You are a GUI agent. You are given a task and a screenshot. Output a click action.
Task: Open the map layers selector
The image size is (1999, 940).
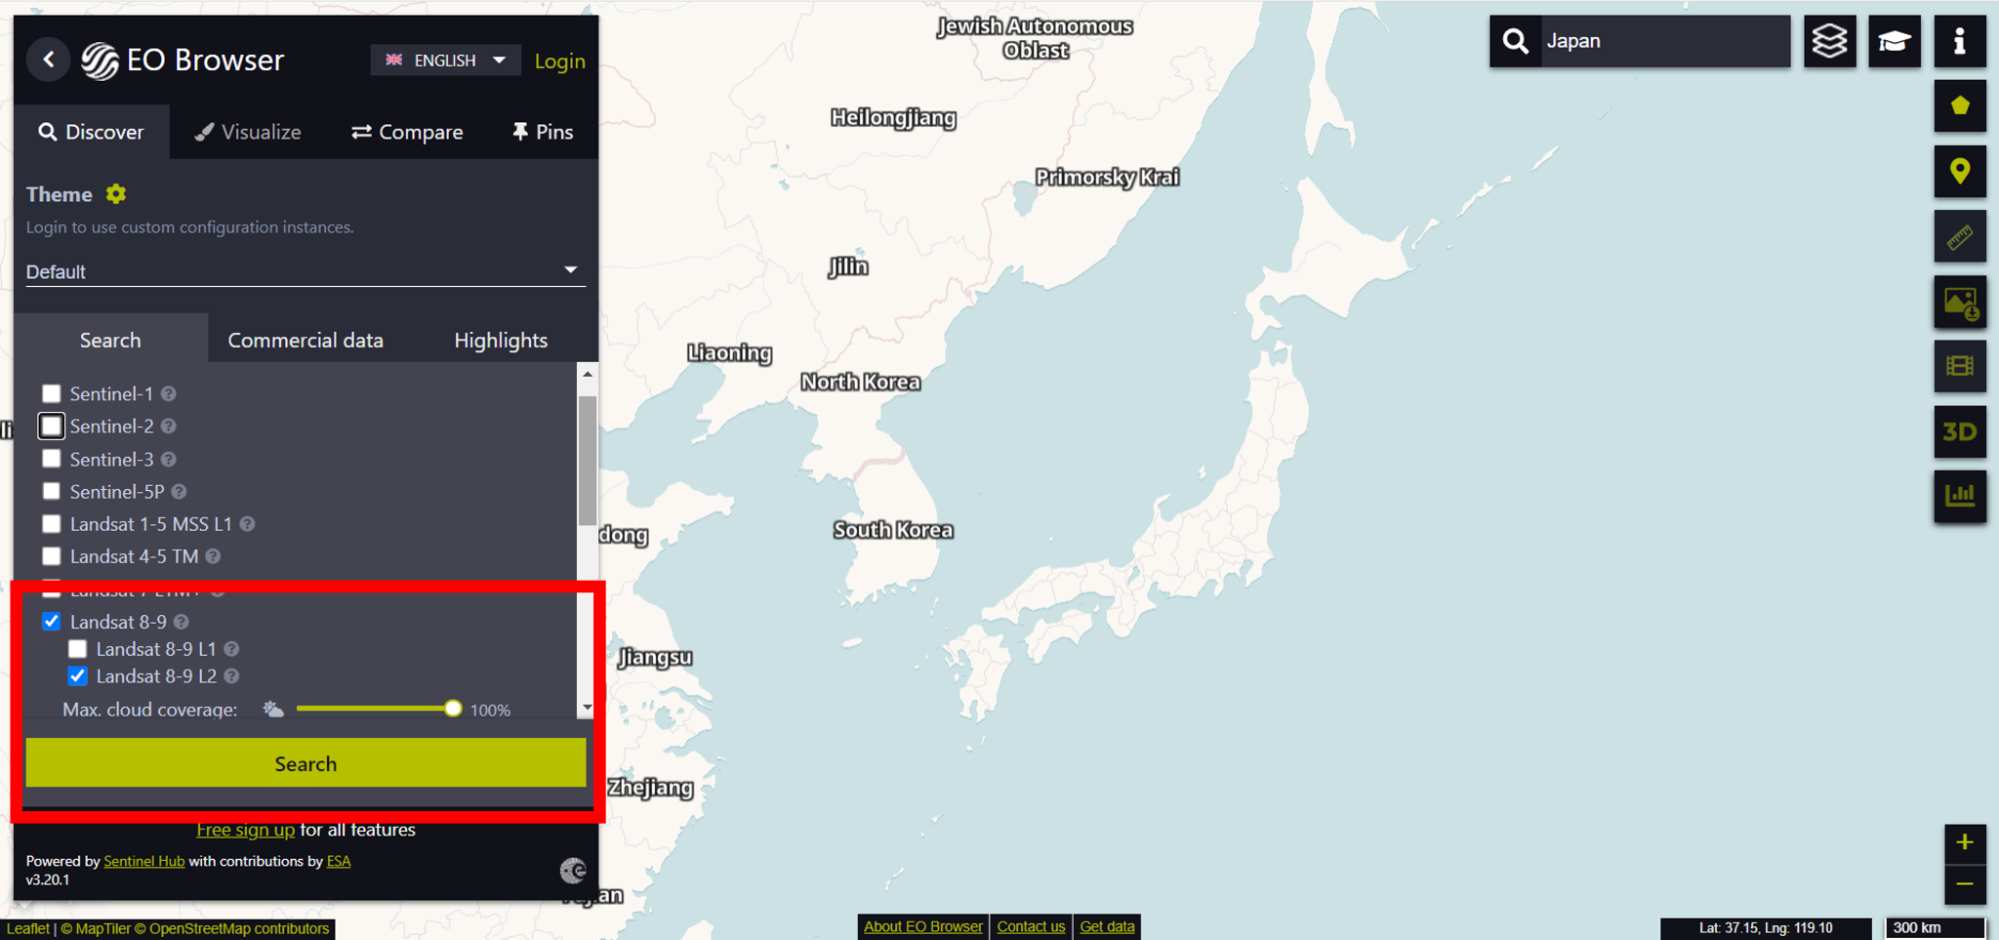[x=1829, y=41]
